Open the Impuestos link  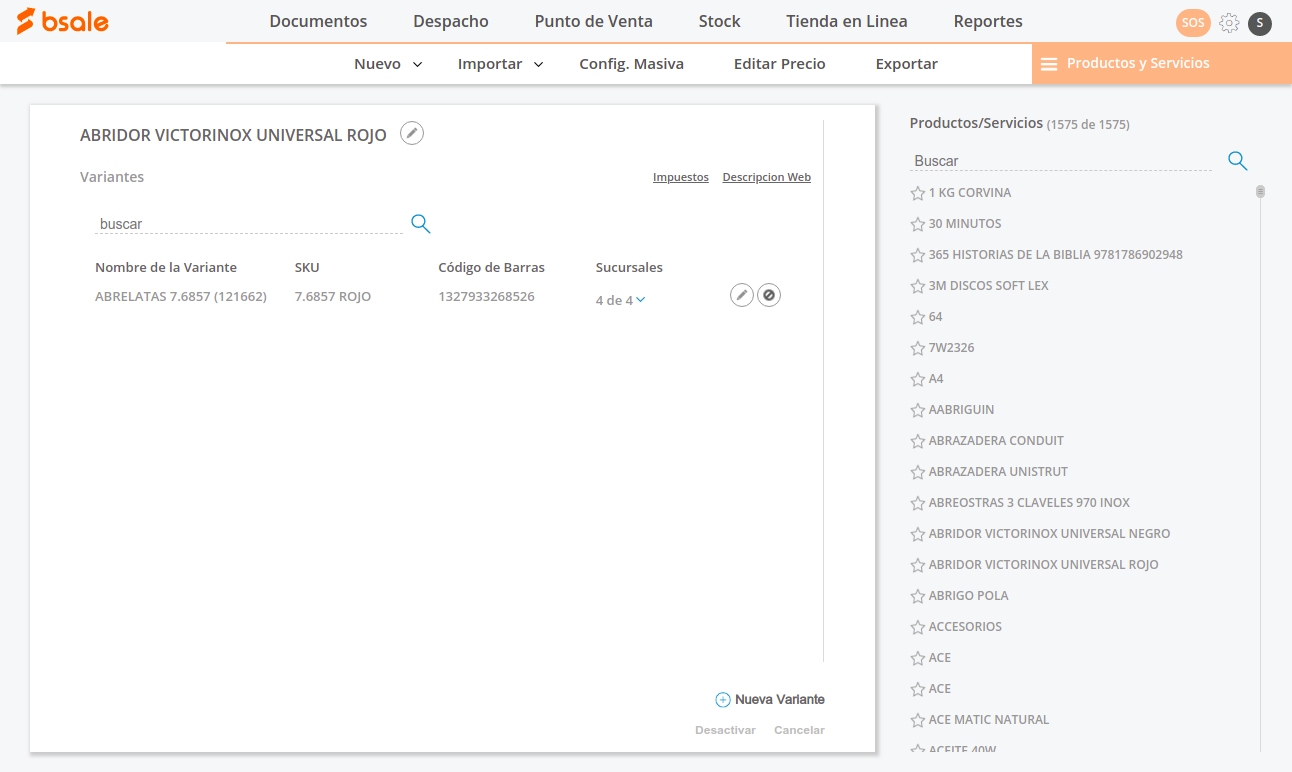(680, 177)
